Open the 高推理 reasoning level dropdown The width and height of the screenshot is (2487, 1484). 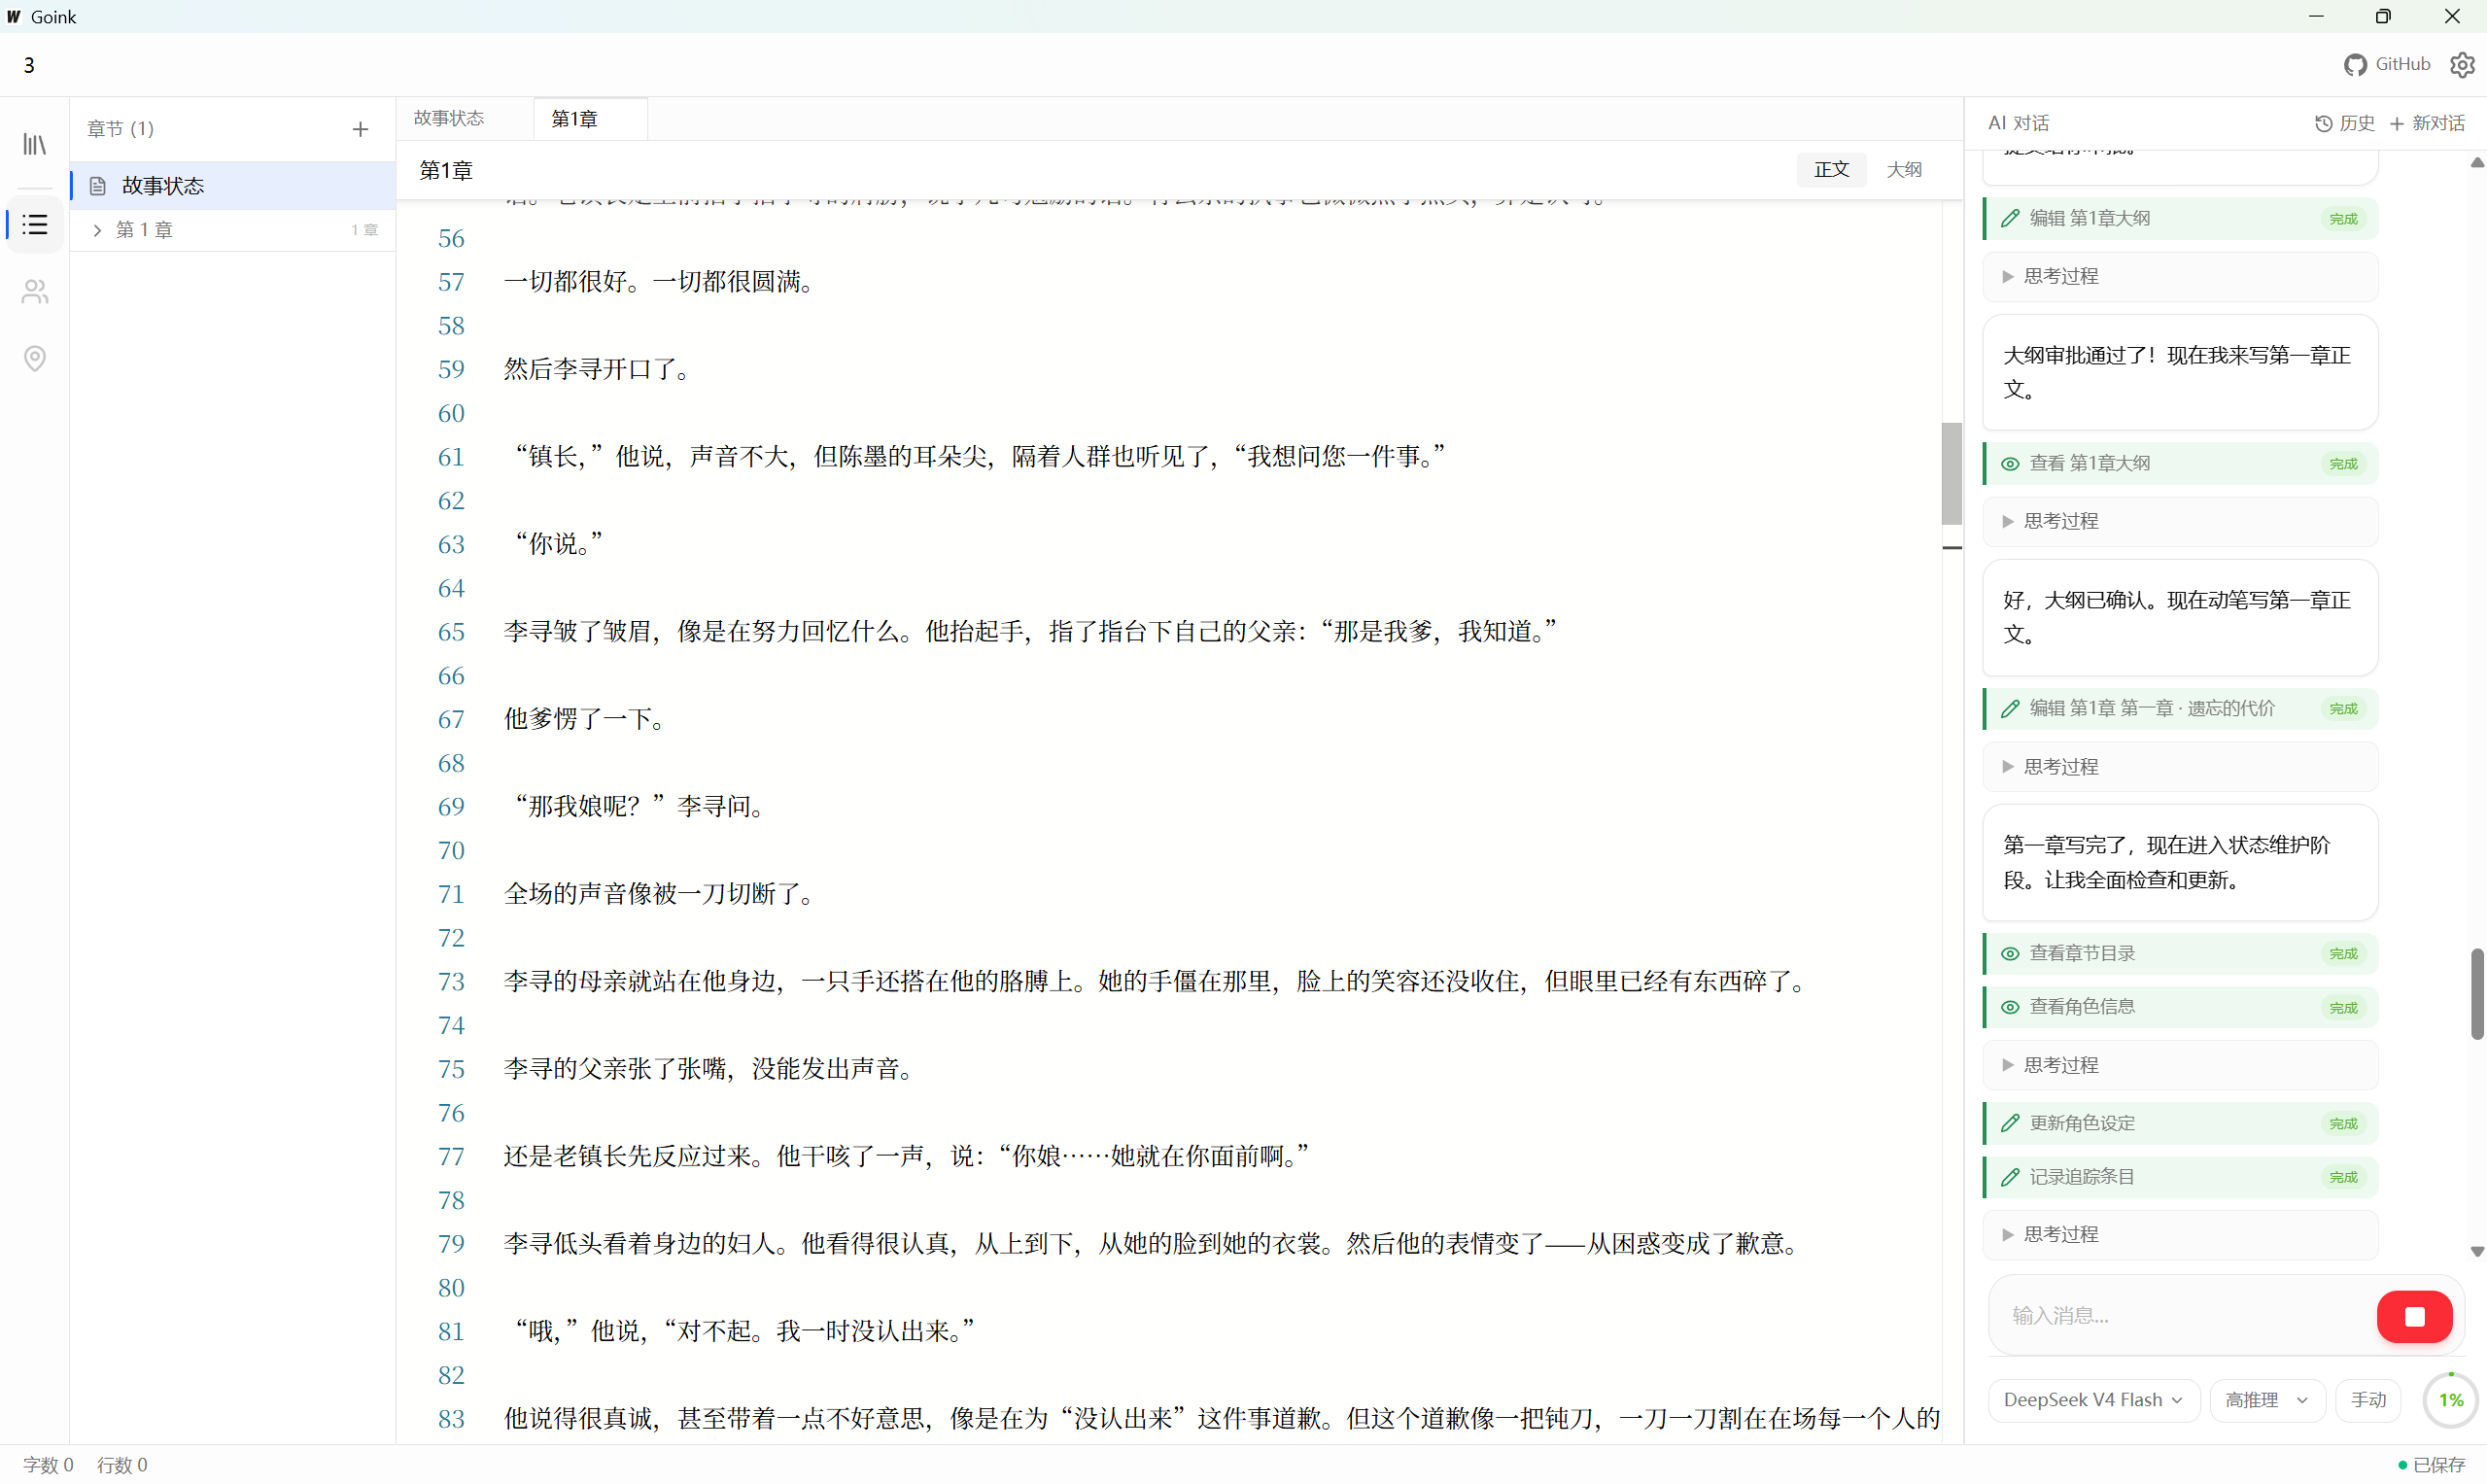[2266, 1399]
